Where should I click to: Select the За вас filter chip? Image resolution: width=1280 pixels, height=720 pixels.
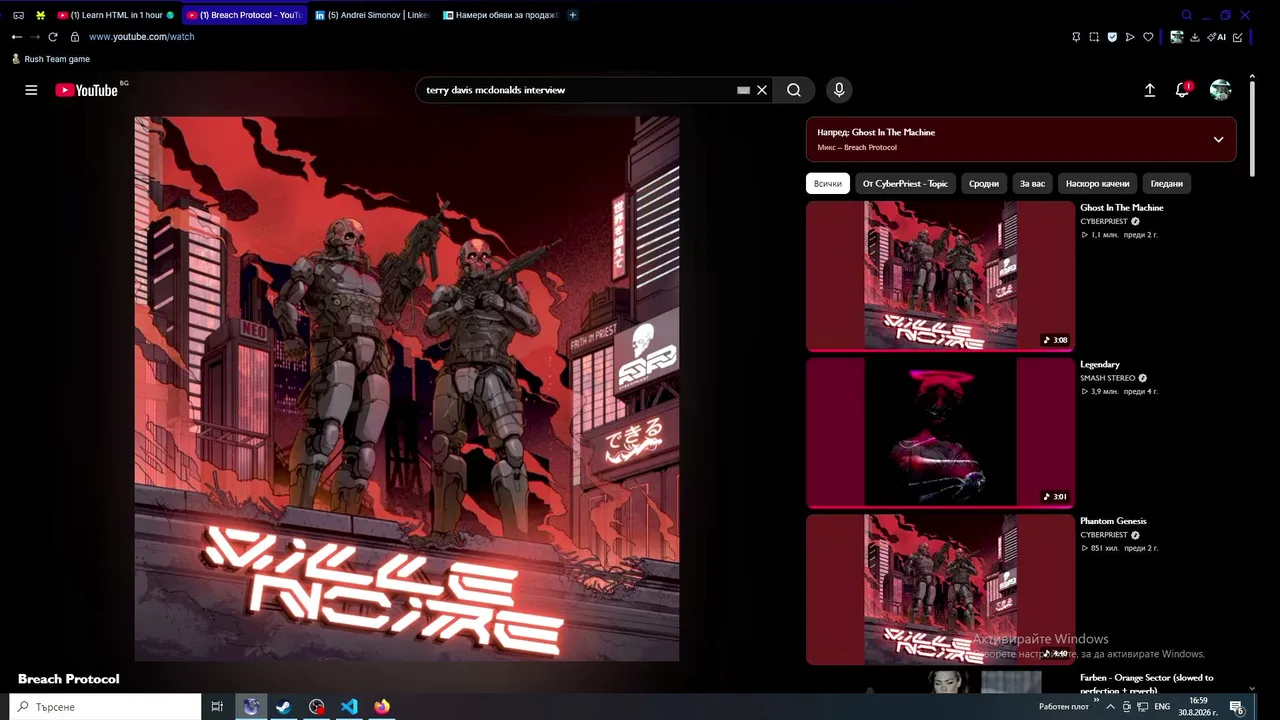[1032, 184]
